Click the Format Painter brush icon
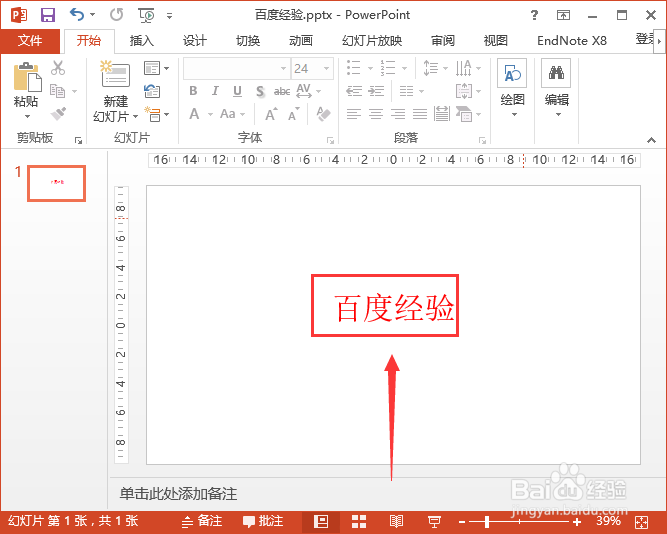Screen dimensions: 667x534 tap(58, 113)
